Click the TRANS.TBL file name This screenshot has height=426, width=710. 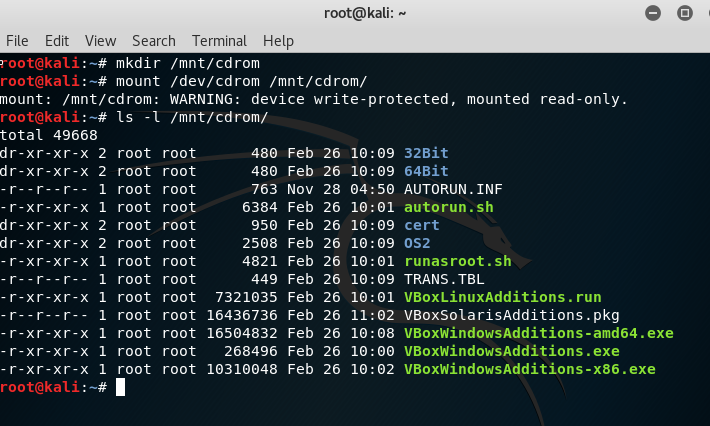click(444, 279)
